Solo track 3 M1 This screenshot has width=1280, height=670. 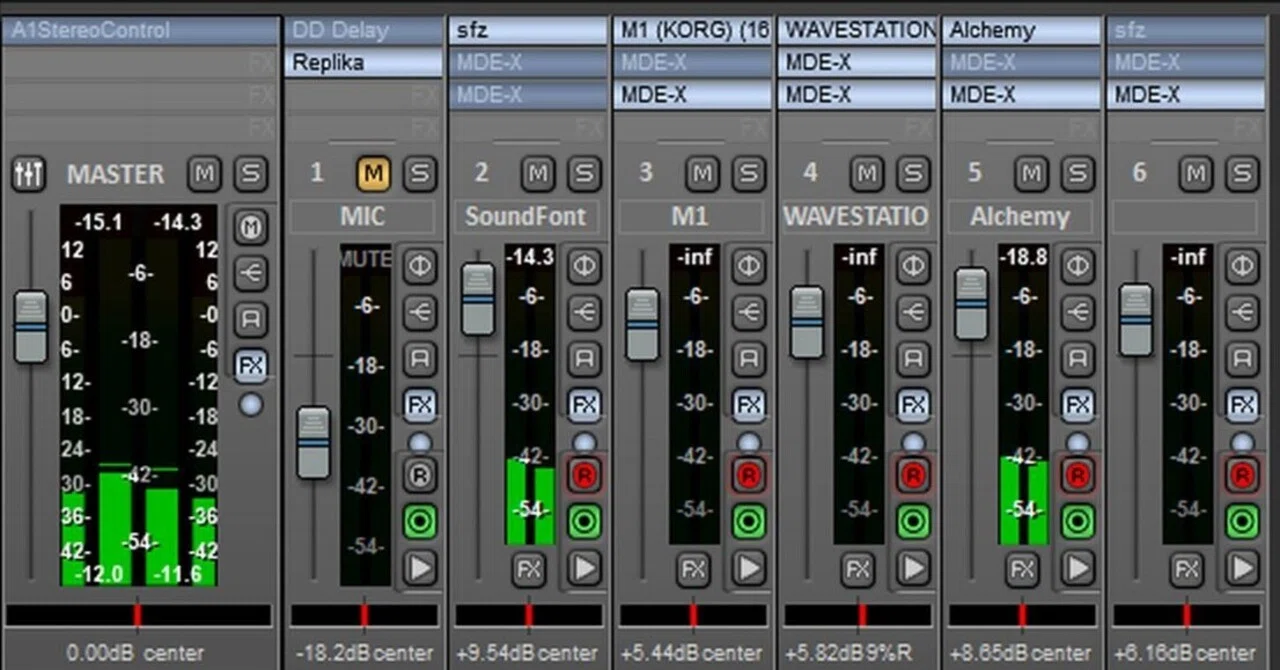tap(749, 174)
